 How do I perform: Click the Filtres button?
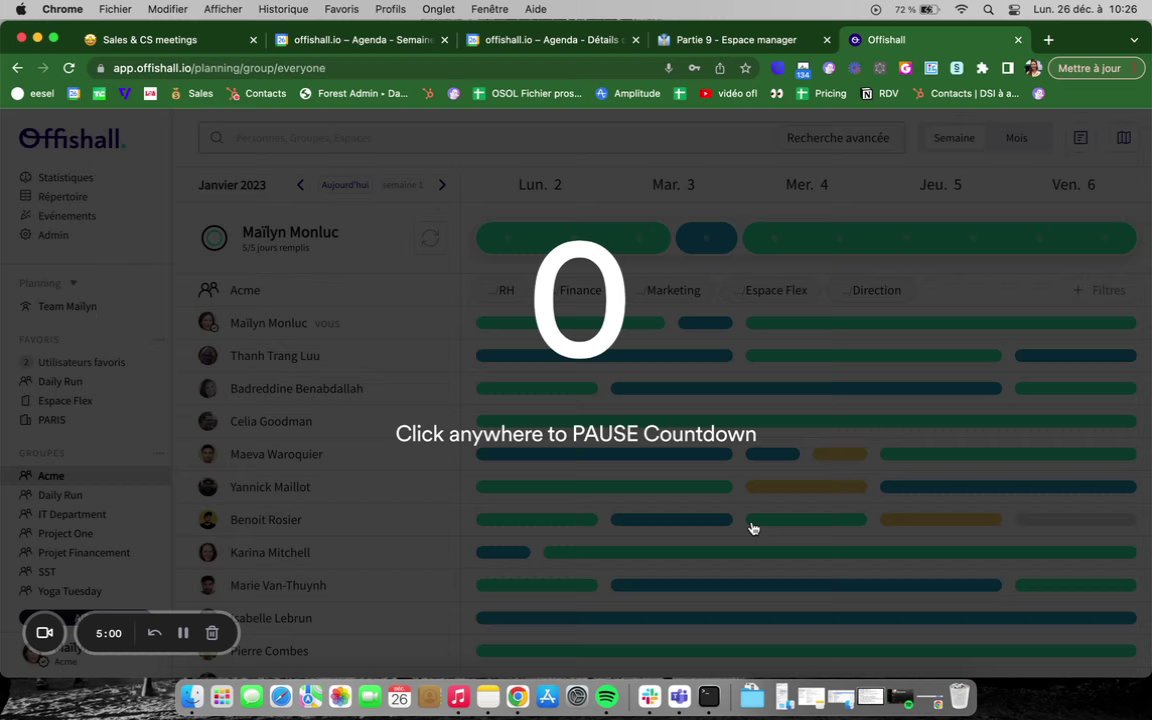1098,290
